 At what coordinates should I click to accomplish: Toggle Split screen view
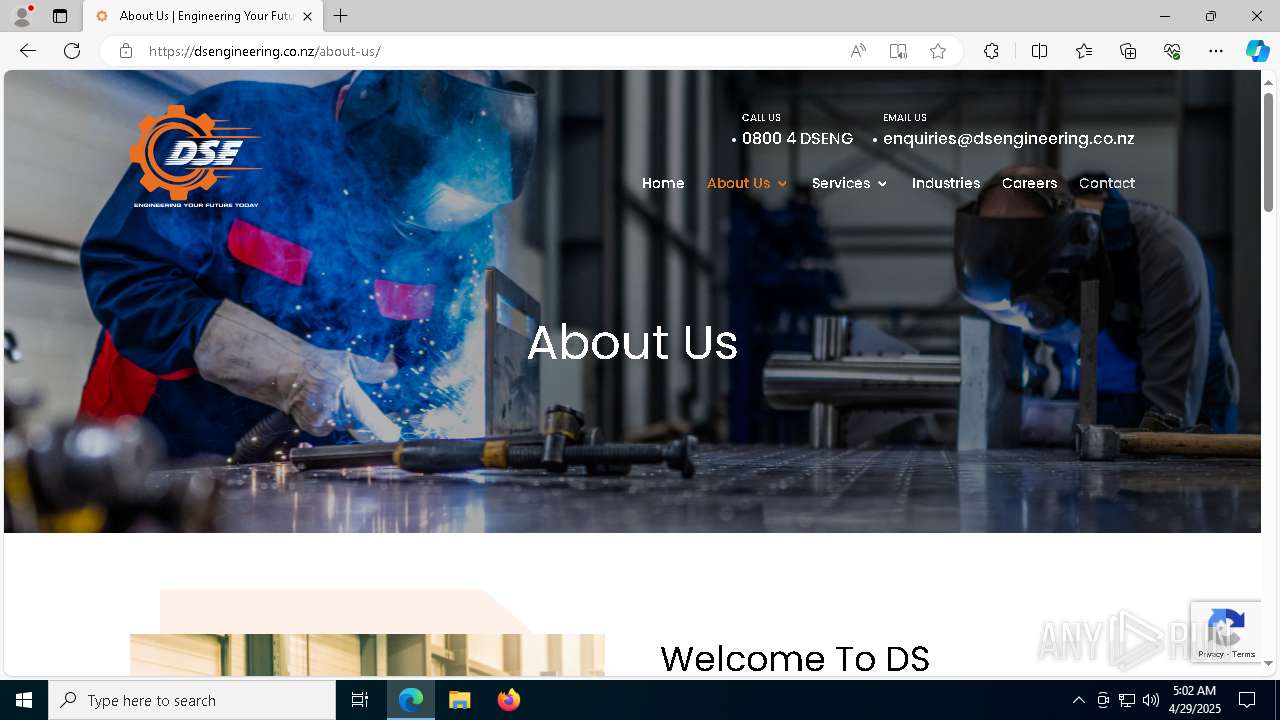pyautogui.click(x=1039, y=51)
